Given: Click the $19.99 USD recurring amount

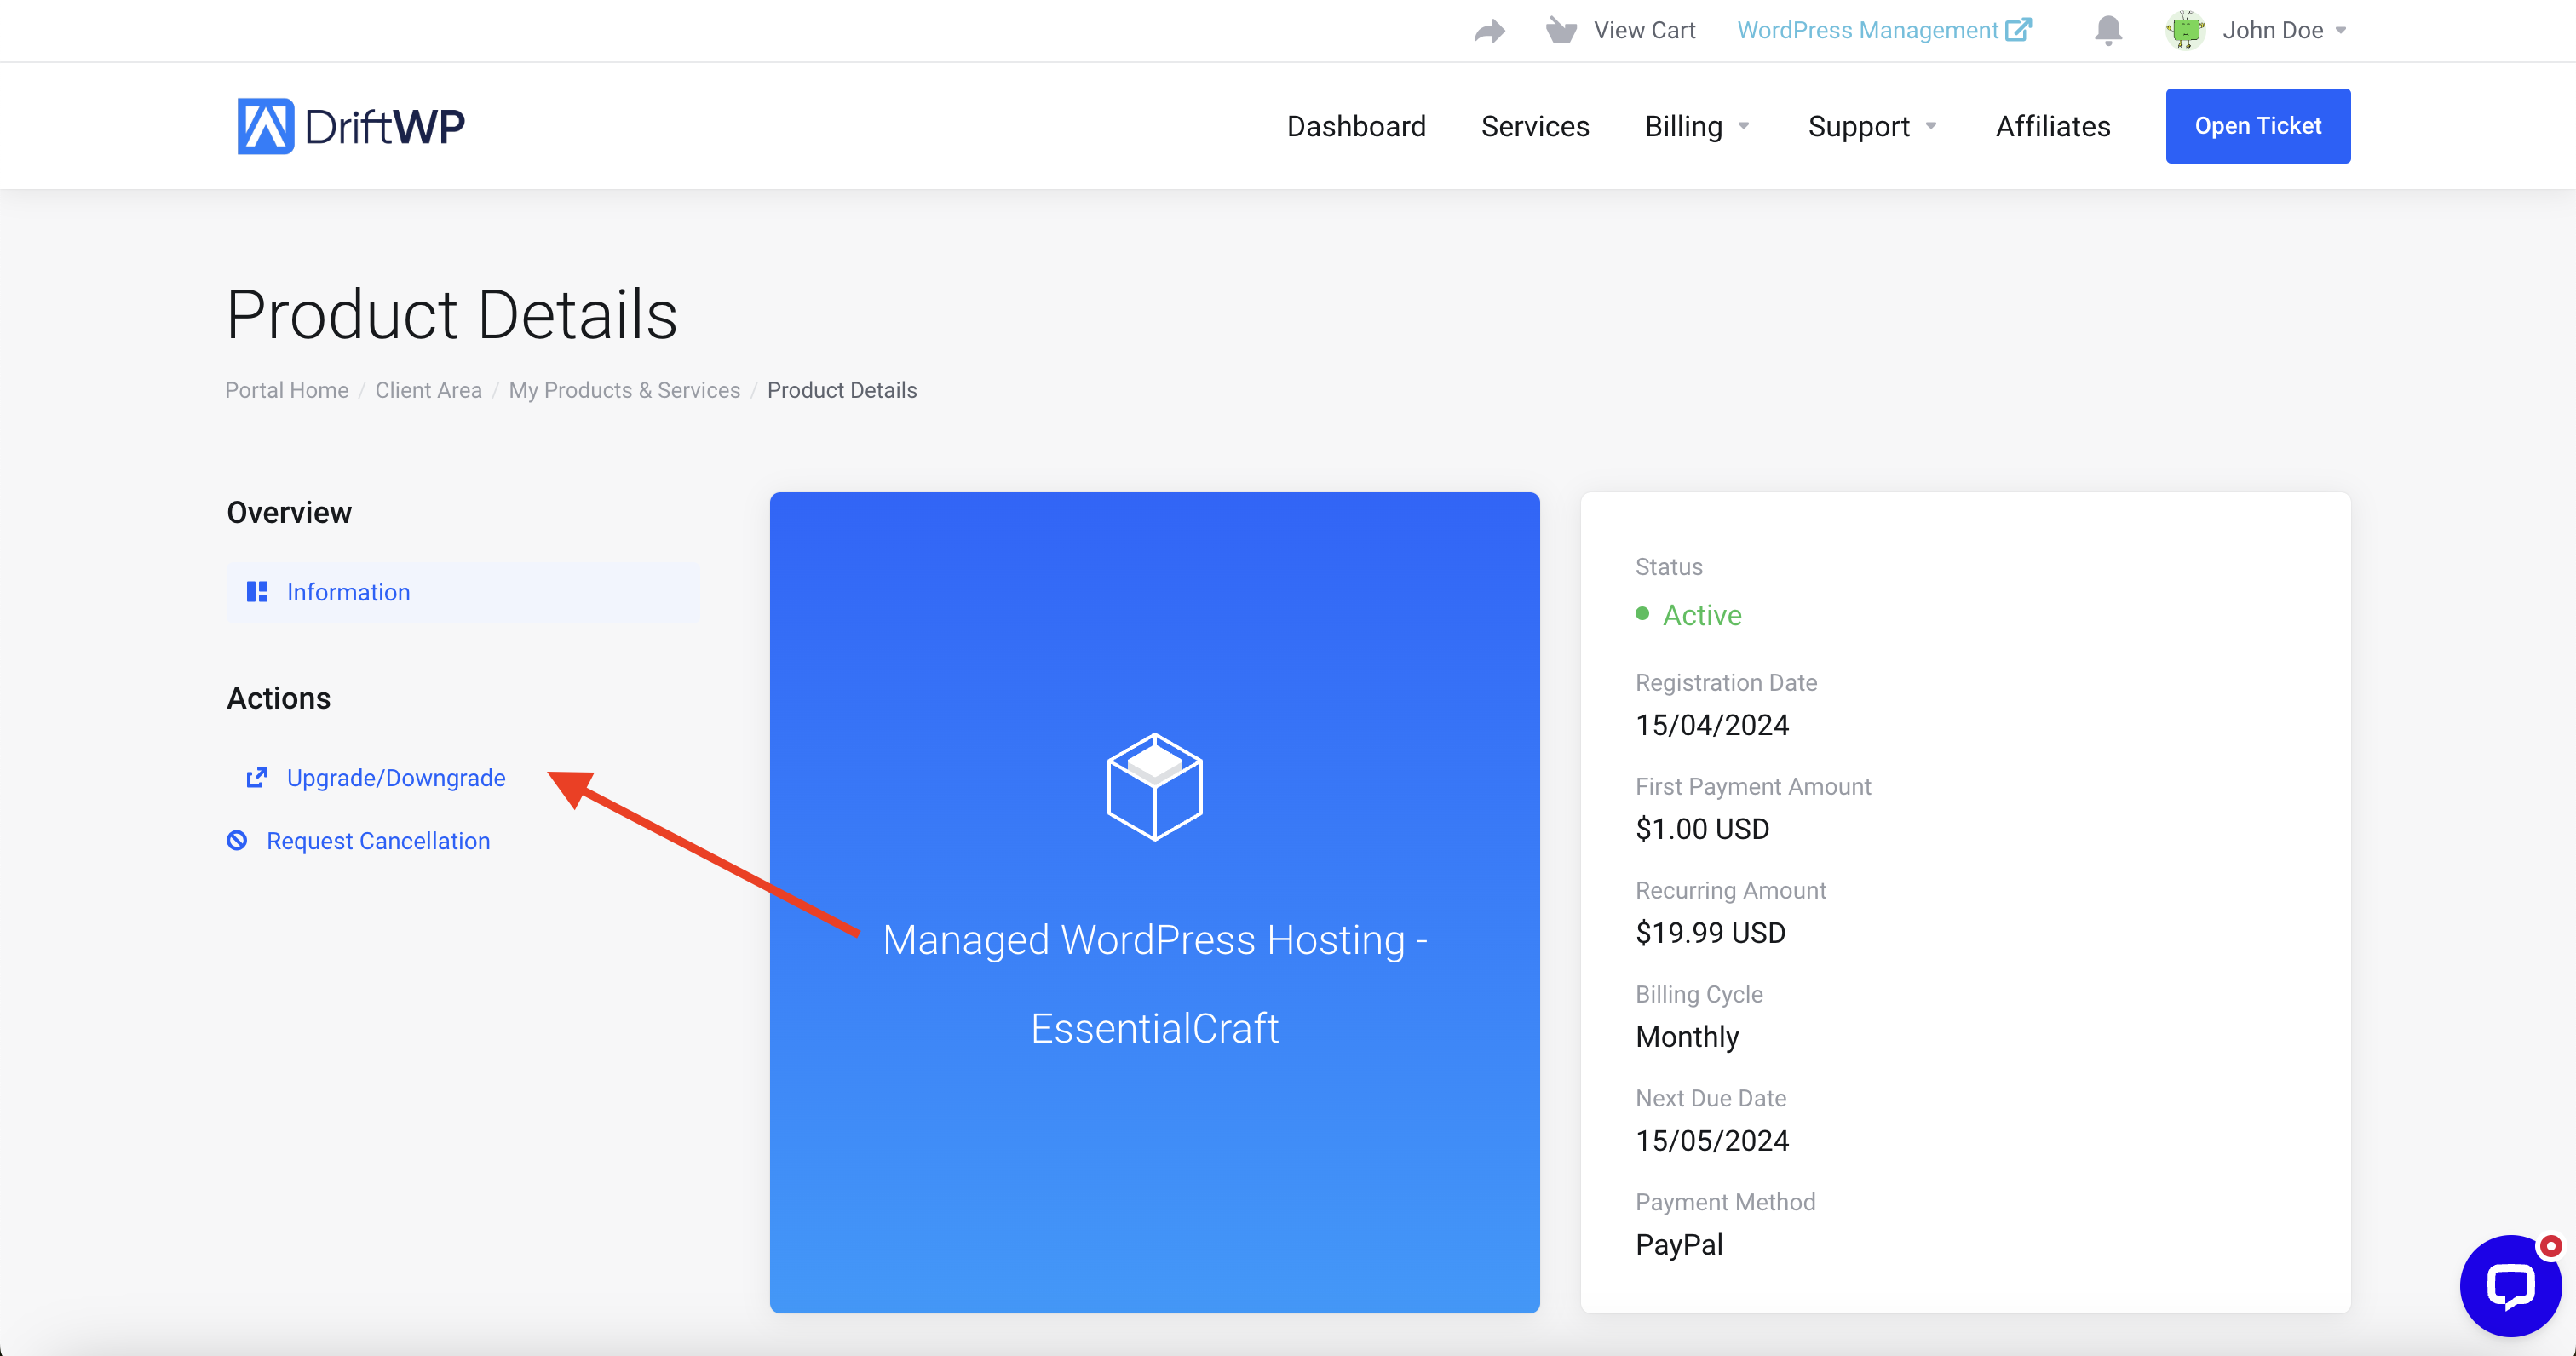Looking at the screenshot, I should point(1710,933).
